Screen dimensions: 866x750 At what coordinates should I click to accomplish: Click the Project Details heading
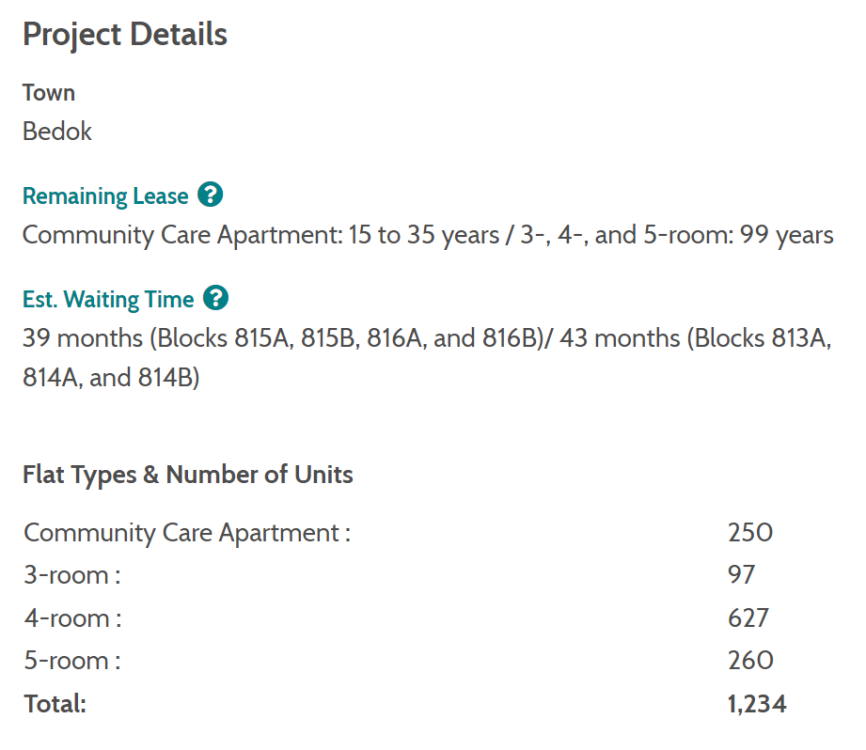pos(125,35)
